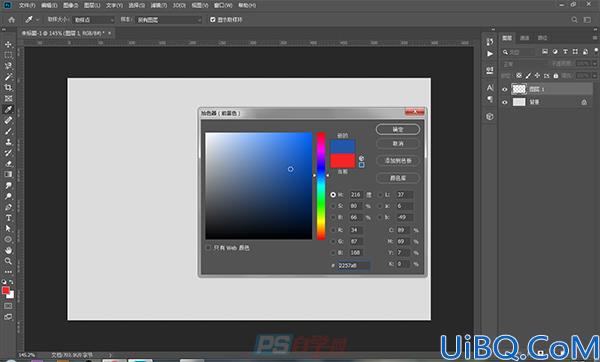Image resolution: width=600 pixels, height=362 pixels.
Task: Switch to the 通道 channels tab
Action: (x=525, y=38)
